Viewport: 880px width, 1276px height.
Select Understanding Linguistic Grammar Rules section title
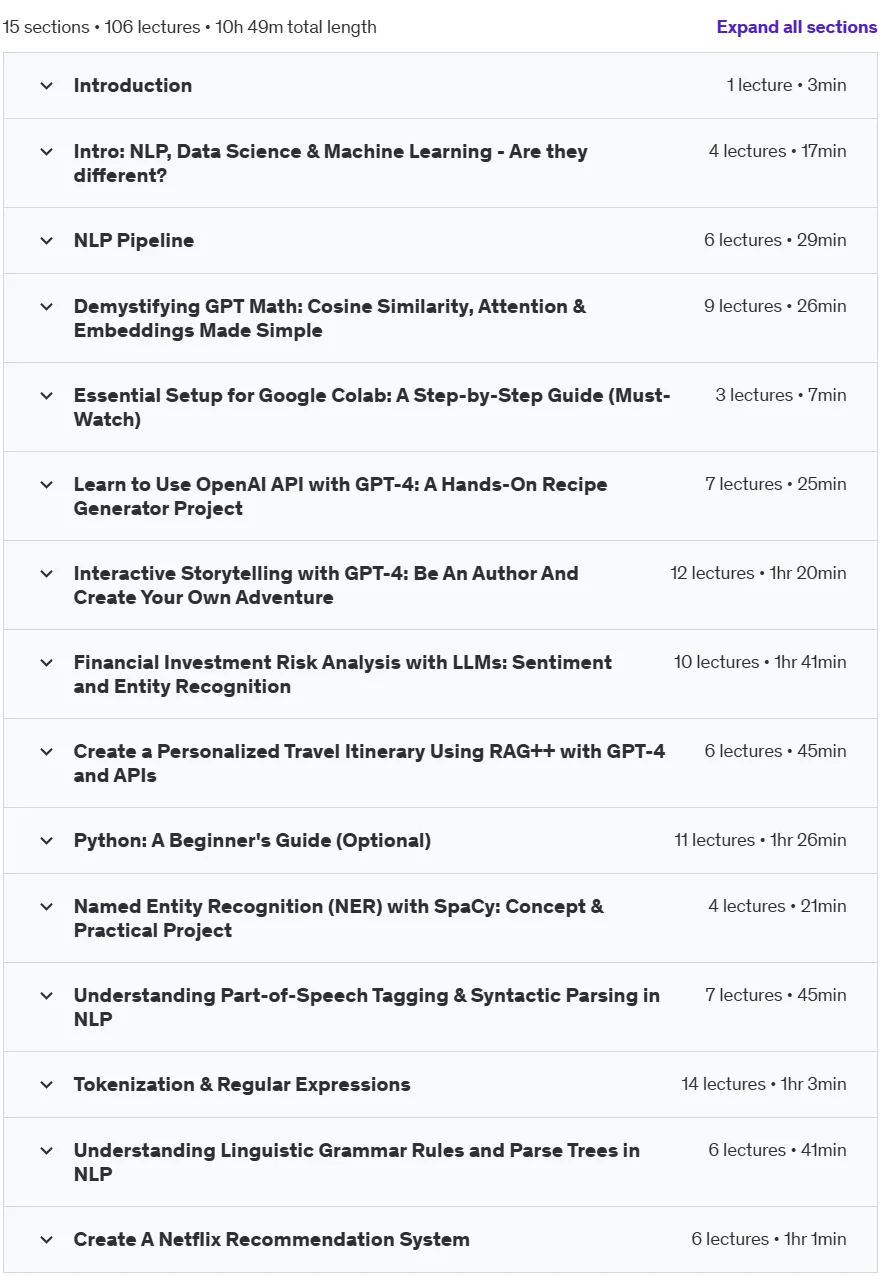pos(357,1162)
